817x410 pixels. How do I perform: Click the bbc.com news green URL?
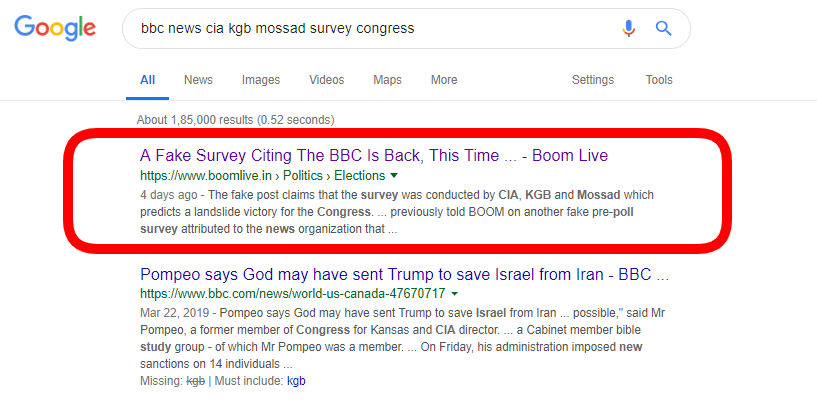292,293
